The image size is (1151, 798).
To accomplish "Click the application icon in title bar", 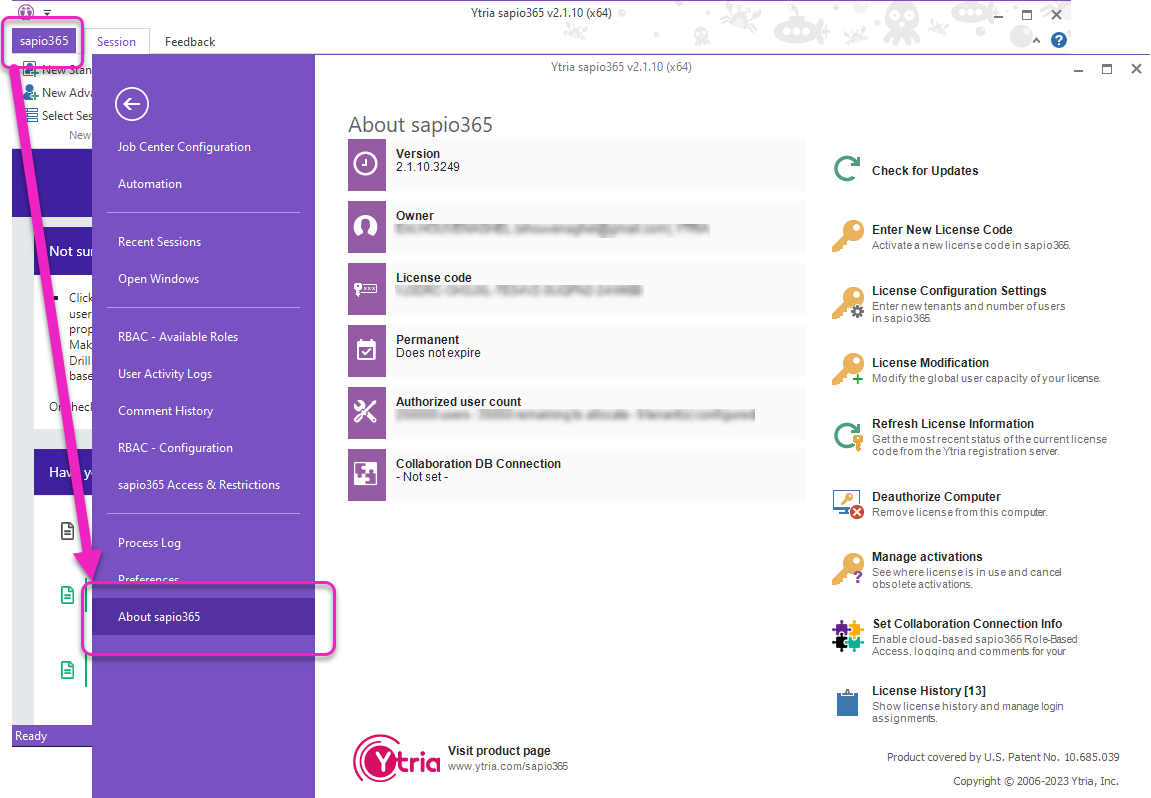I will coord(26,12).
